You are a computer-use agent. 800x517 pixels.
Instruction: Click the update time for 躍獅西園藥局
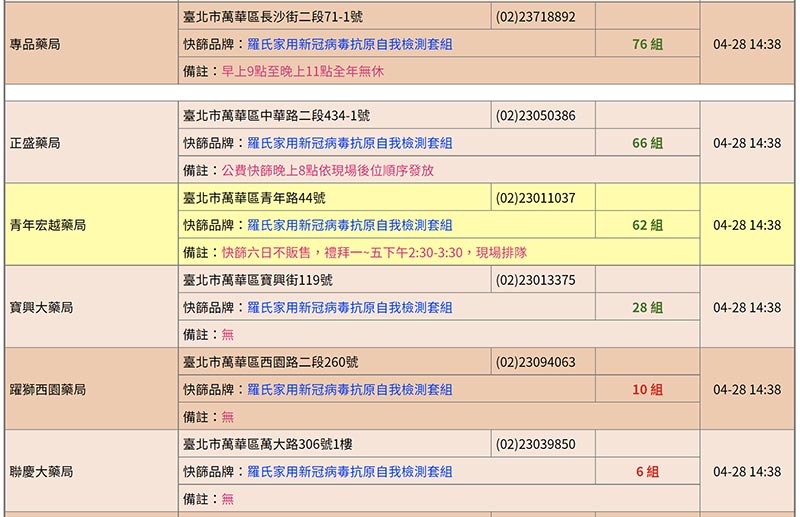(747, 390)
